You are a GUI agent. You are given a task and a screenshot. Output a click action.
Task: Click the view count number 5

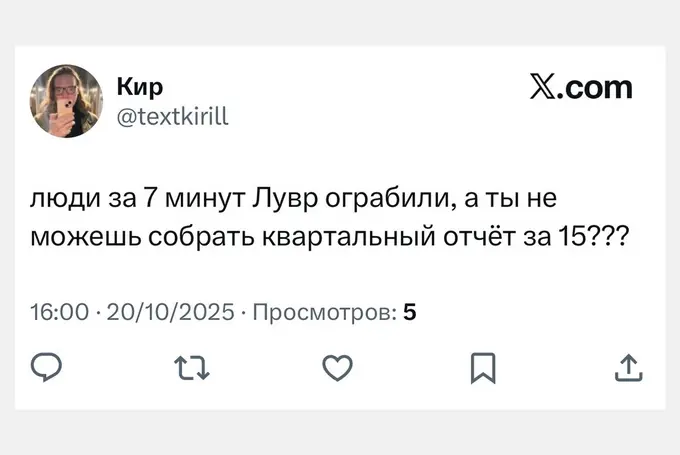410,313
